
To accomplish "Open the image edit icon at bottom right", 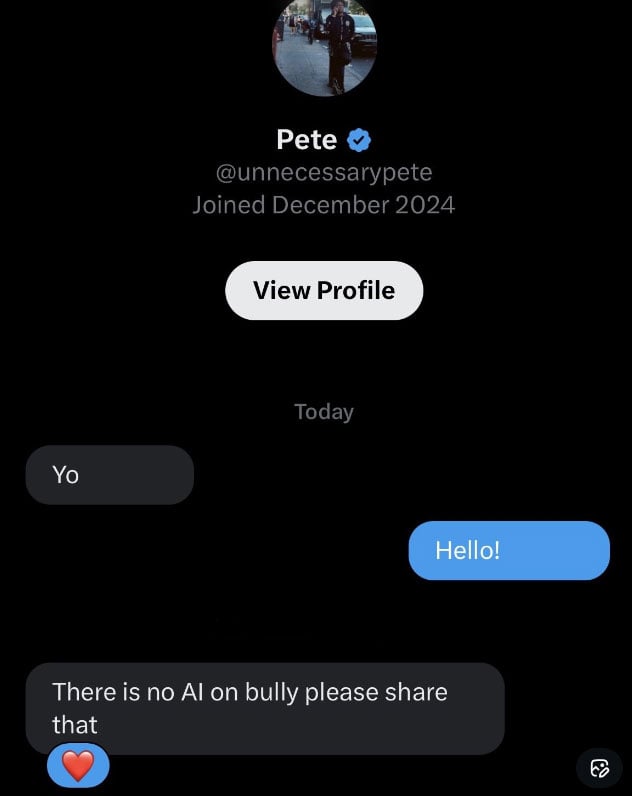I will coord(600,768).
